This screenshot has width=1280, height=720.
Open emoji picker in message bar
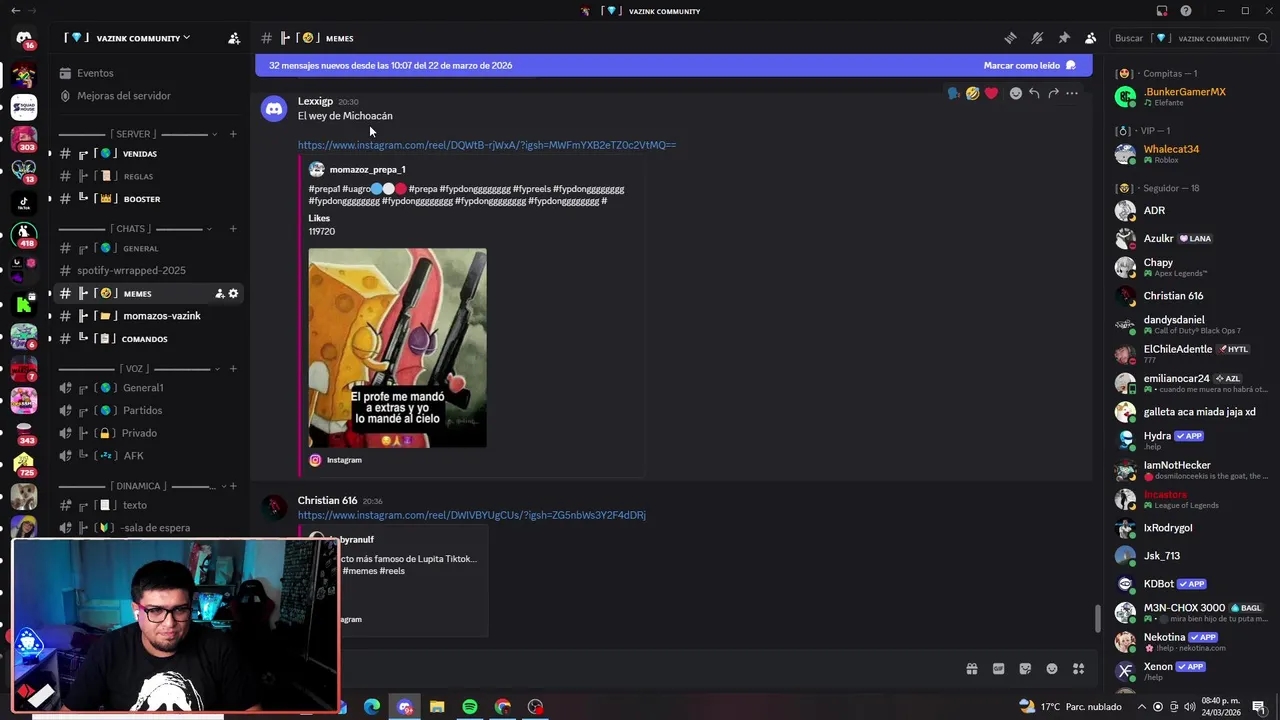pos(1052,669)
